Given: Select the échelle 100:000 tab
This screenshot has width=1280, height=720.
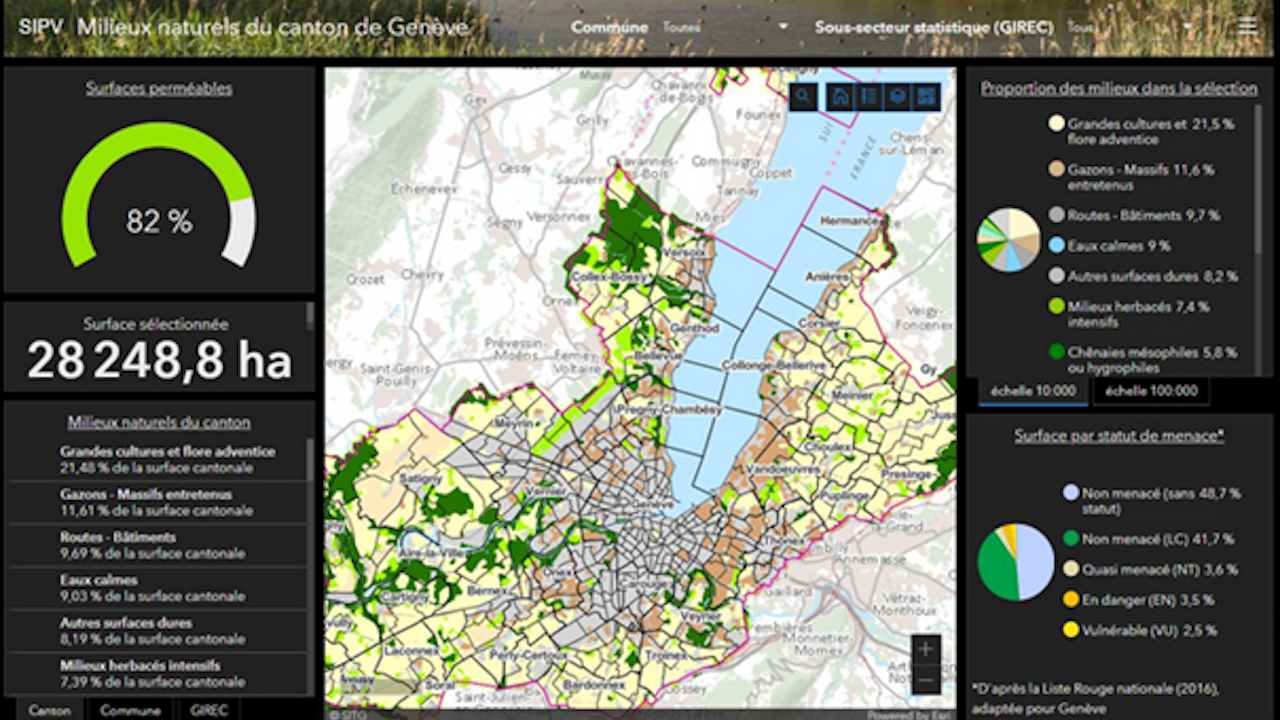Looking at the screenshot, I should click(x=1151, y=391).
